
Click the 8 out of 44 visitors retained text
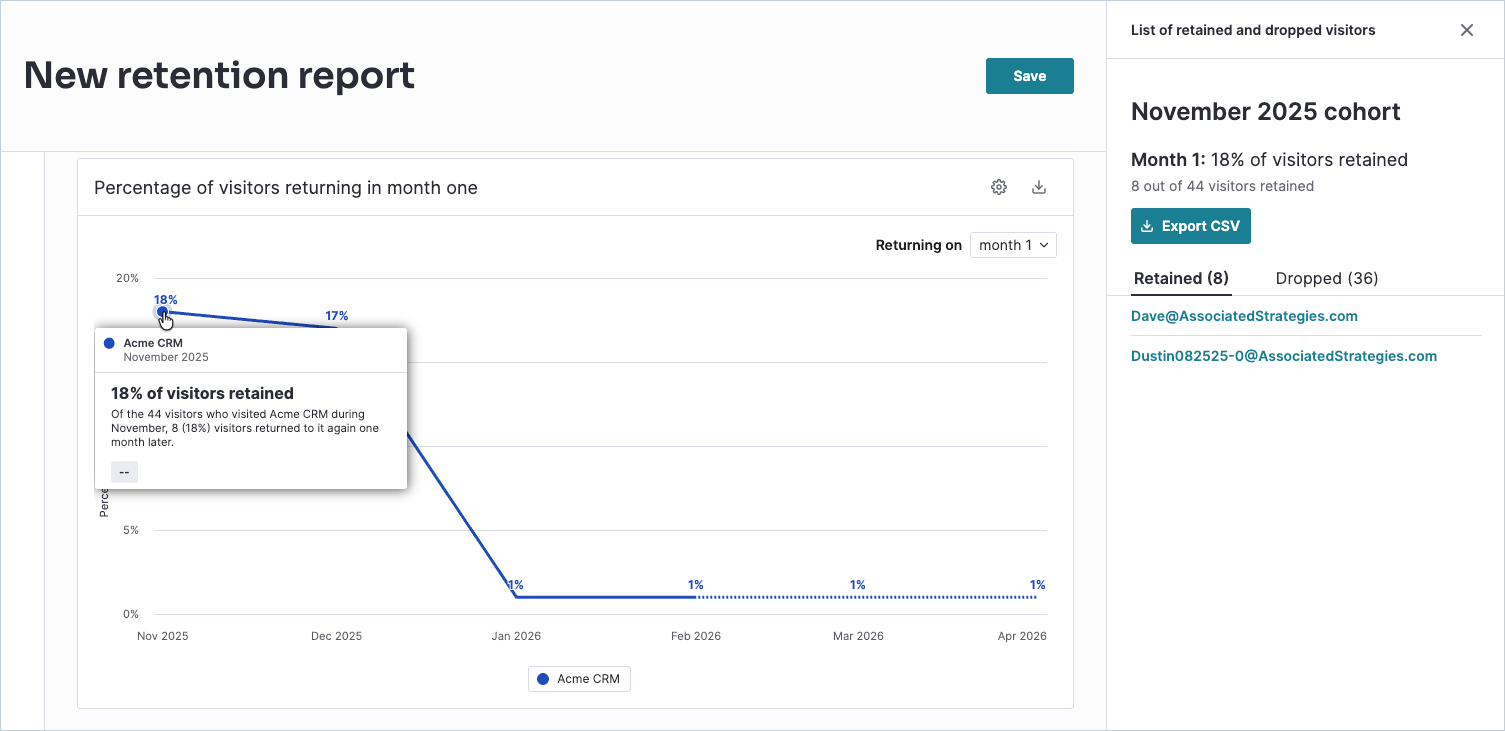(x=1222, y=186)
